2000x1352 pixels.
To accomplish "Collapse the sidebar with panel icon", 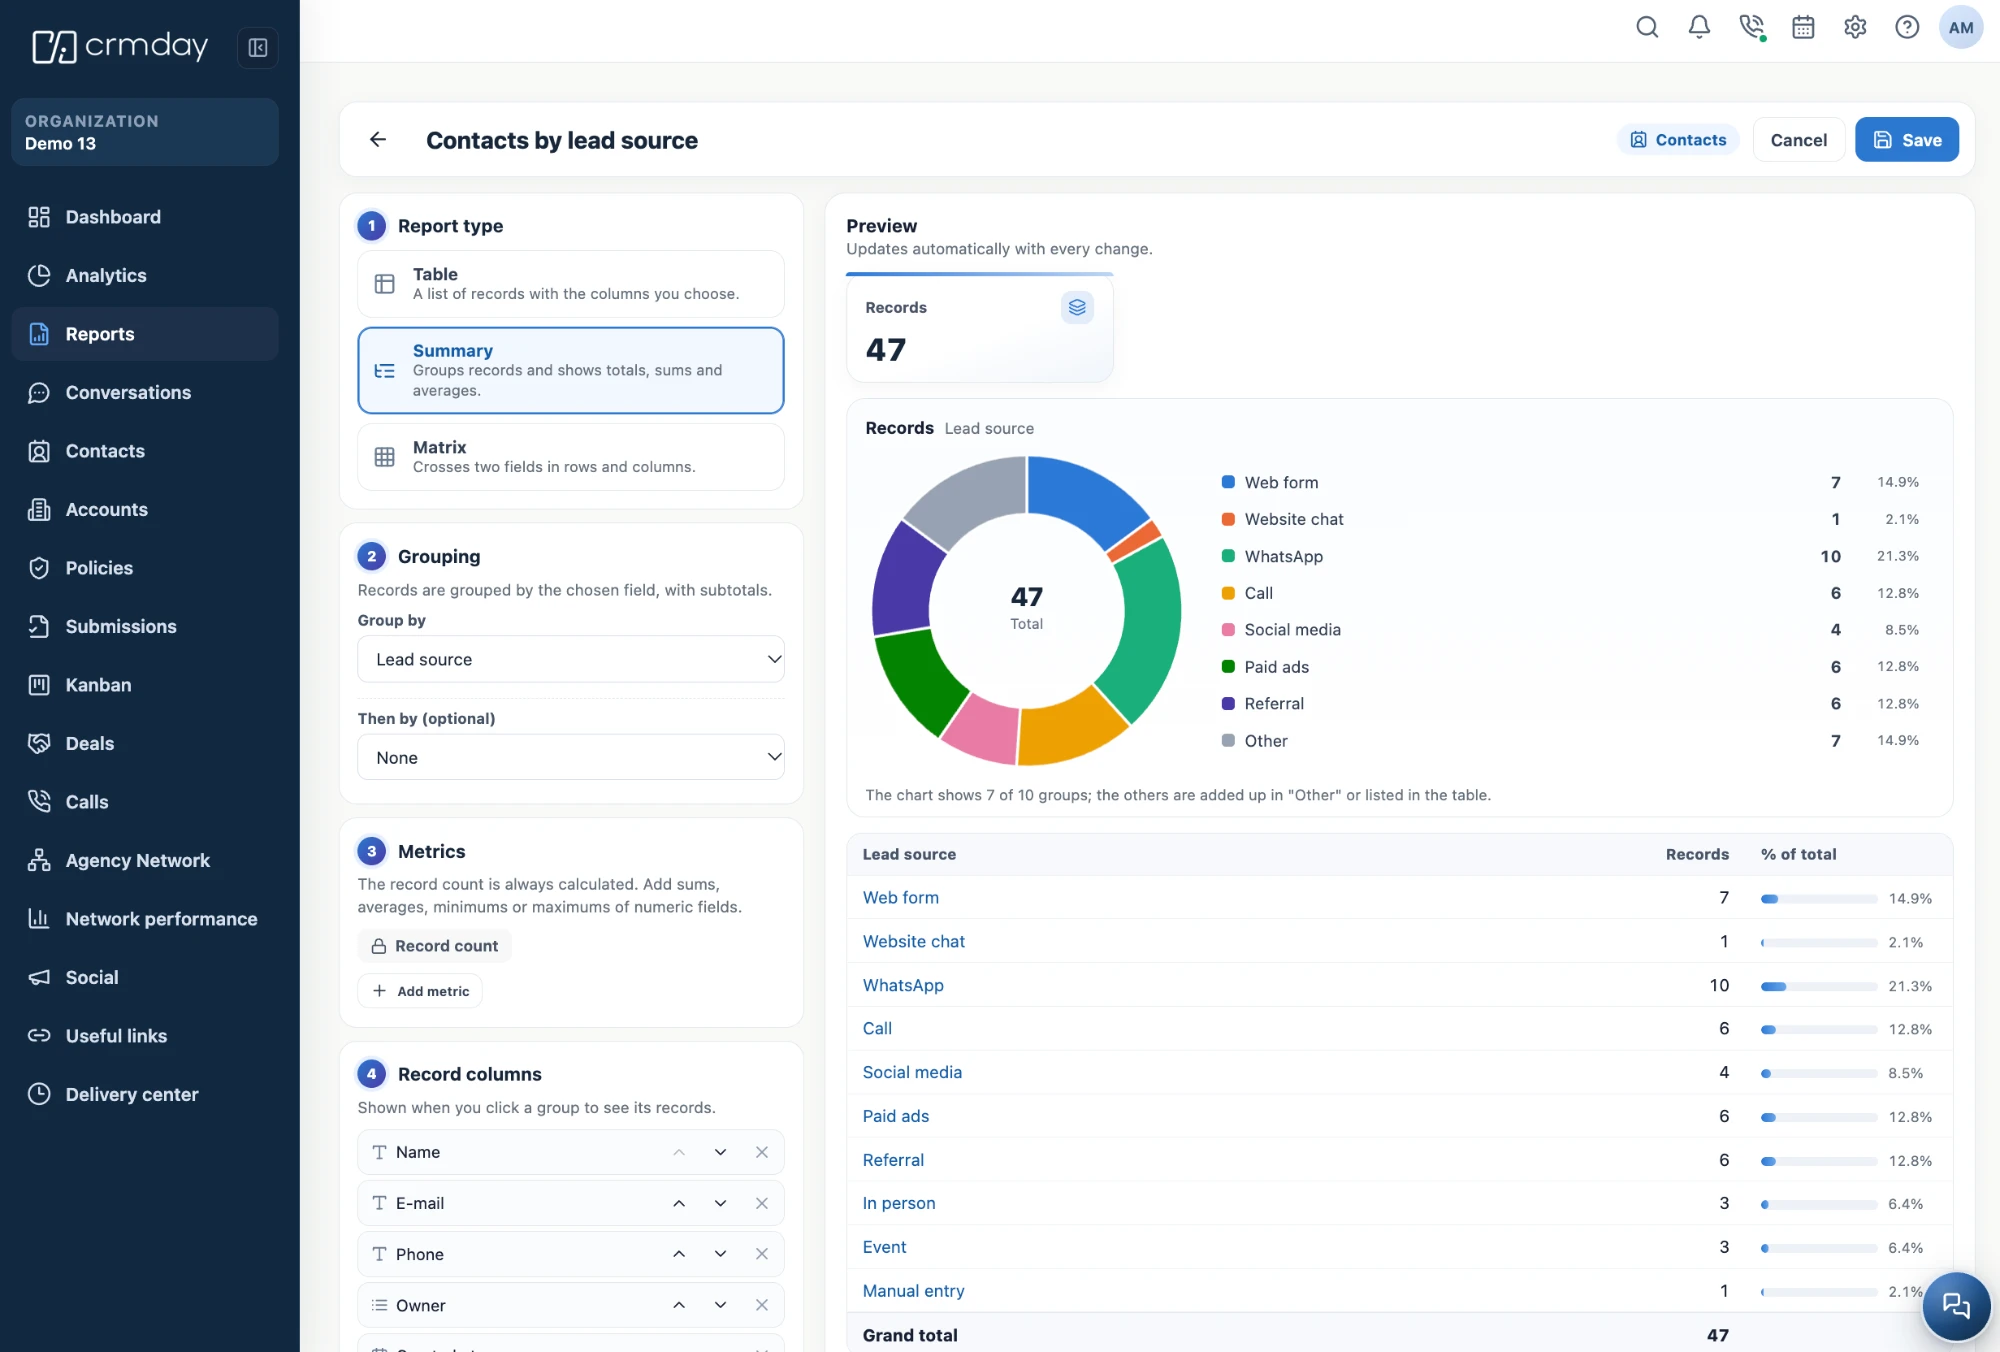I will tap(258, 47).
